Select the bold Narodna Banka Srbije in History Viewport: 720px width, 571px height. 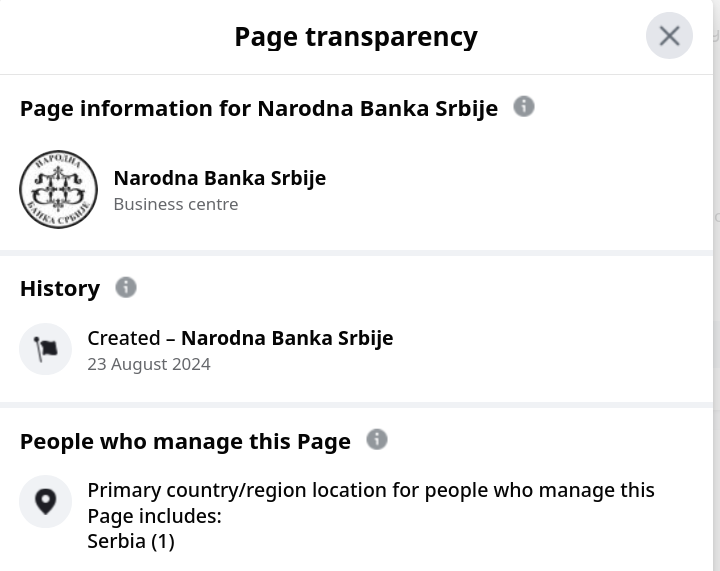[x=287, y=338]
